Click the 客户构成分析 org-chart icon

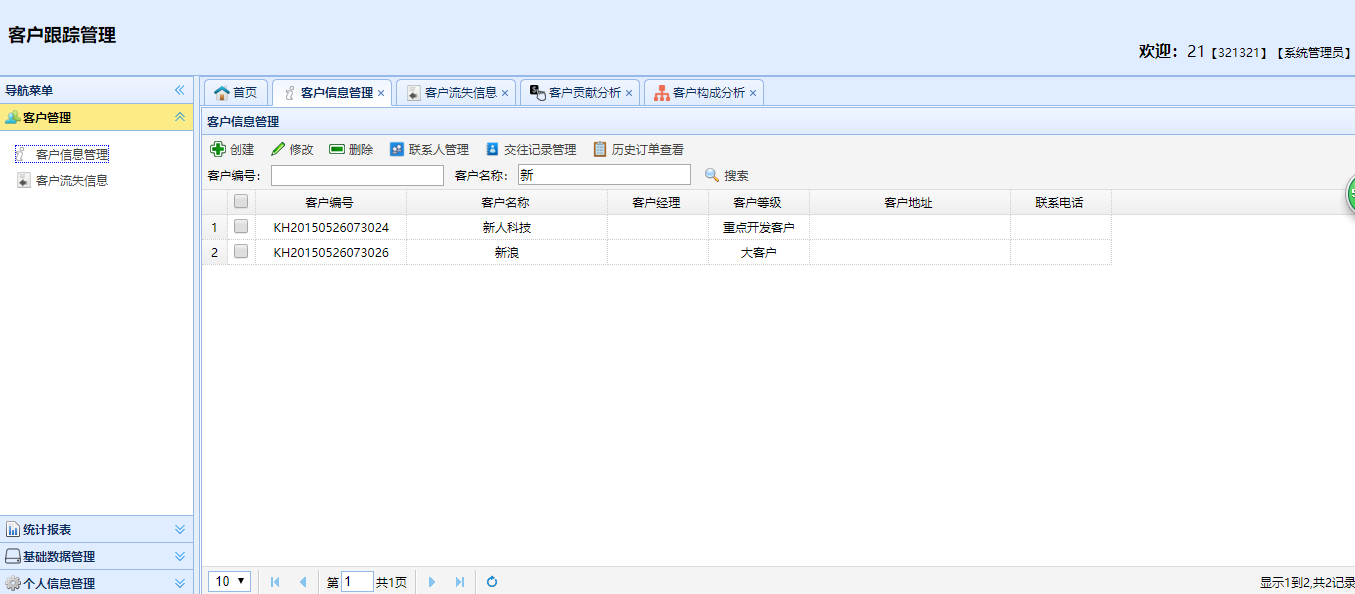click(661, 93)
